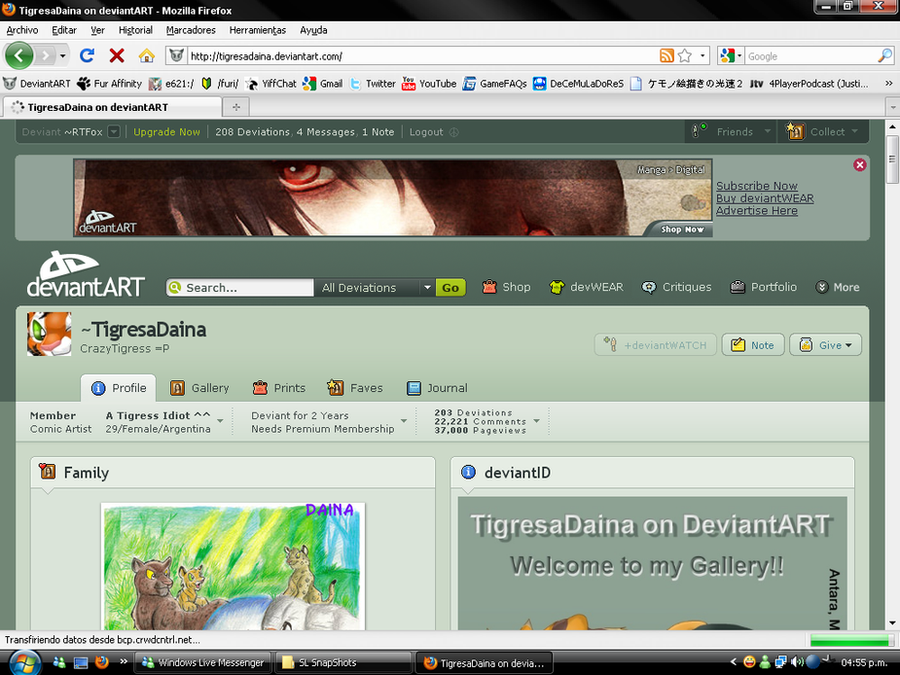Open the Ayuda menu
Viewport: 900px width, 675px height.
[313, 30]
